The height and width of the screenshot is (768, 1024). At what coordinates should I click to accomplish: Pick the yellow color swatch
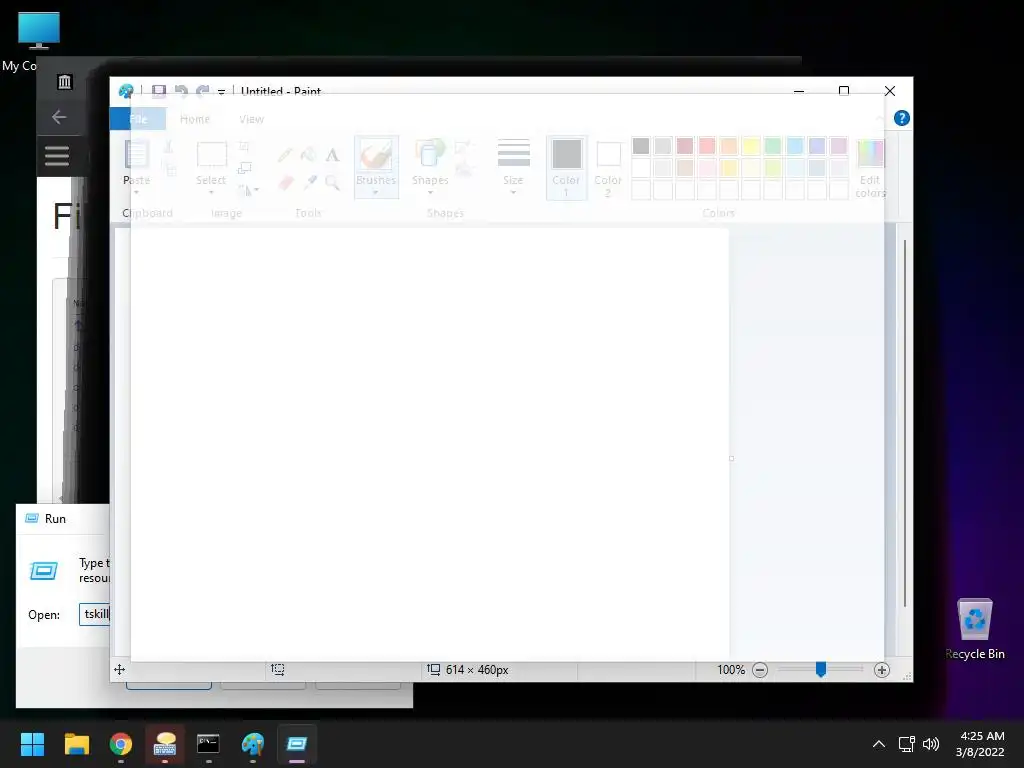click(x=751, y=146)
